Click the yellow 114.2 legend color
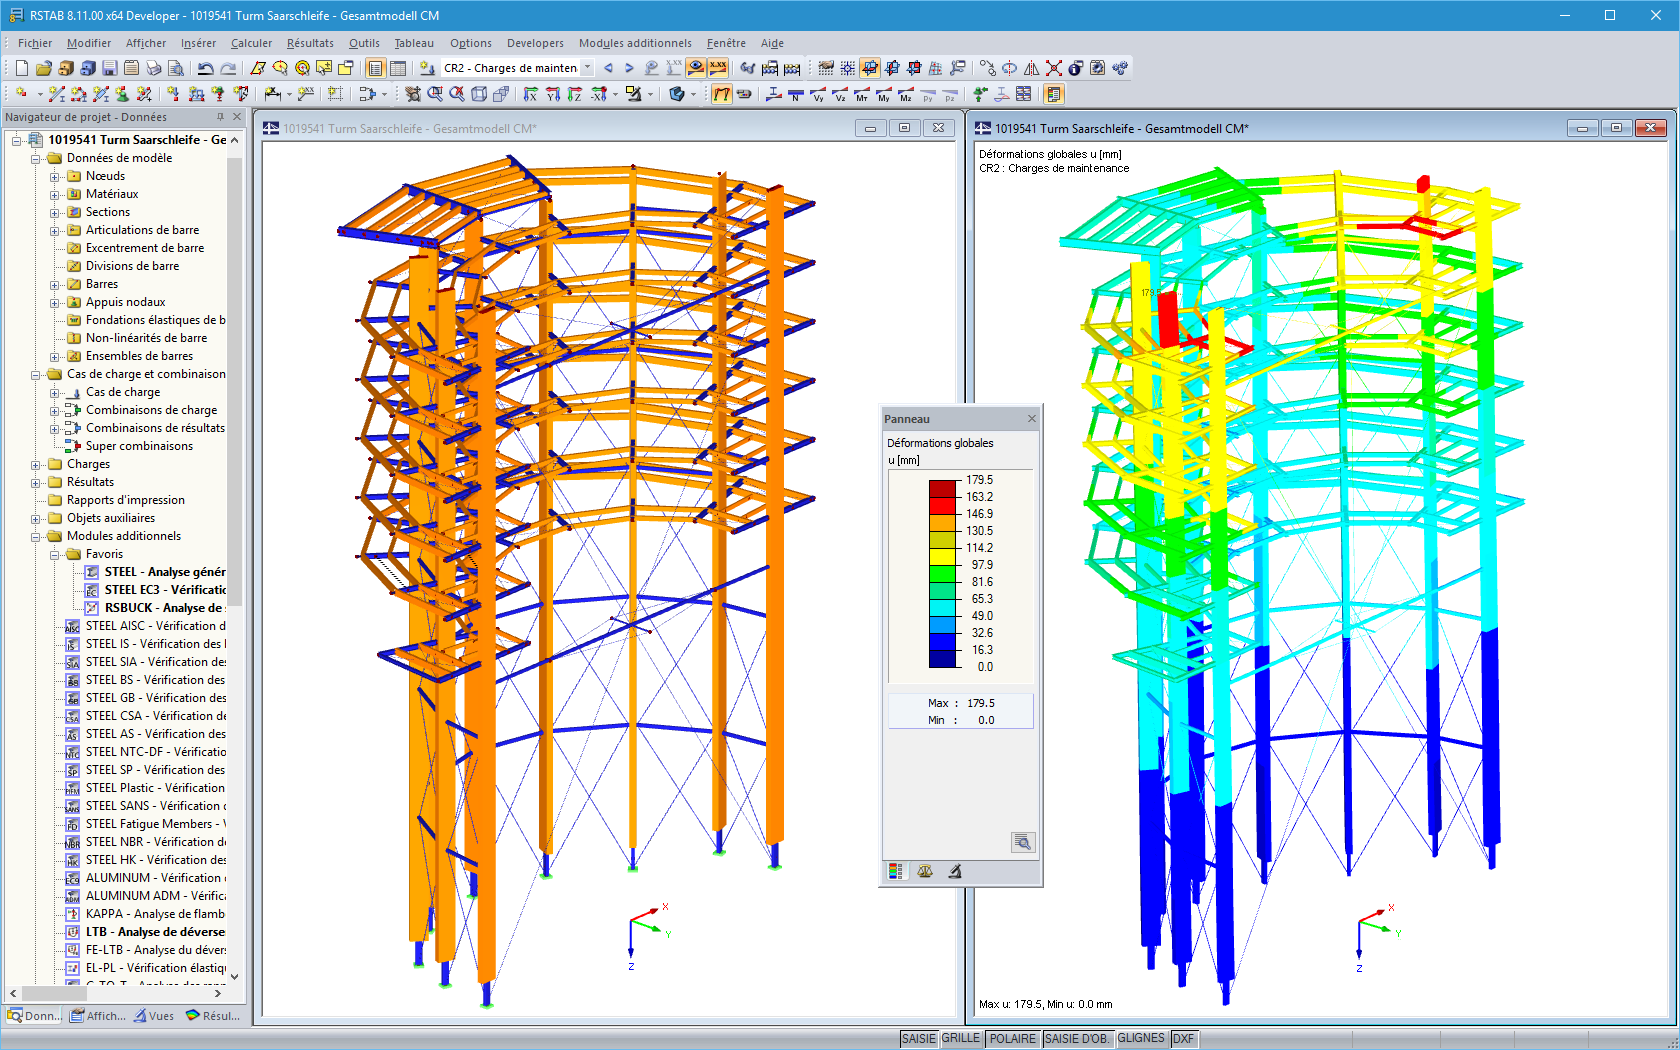 (x=943, y=557)
